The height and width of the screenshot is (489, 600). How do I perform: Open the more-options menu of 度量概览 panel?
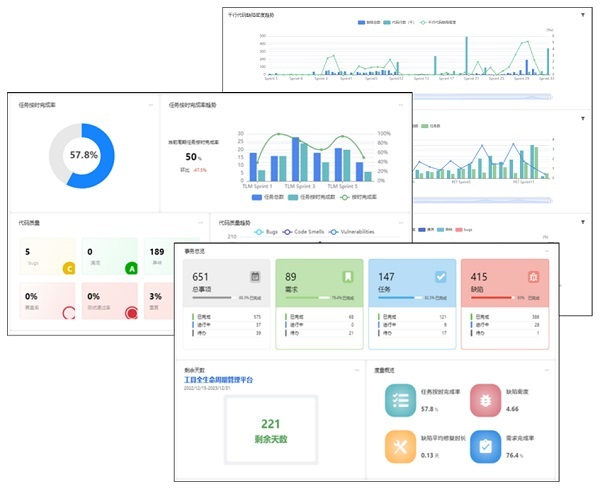tap(547, 370)
